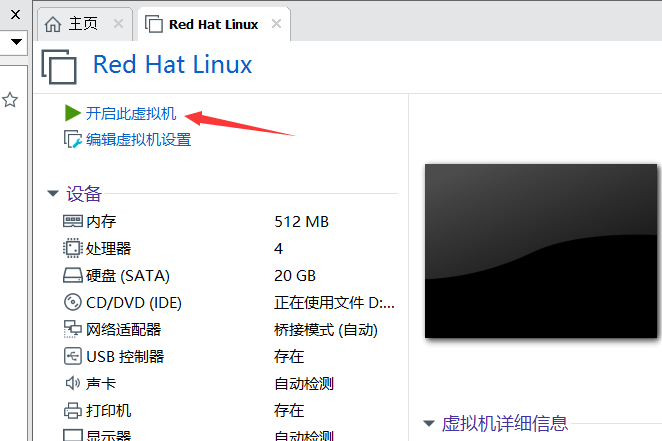The image size is (662, 441).
Task: Click the 设备 section heading
Action: coord(84,194)
